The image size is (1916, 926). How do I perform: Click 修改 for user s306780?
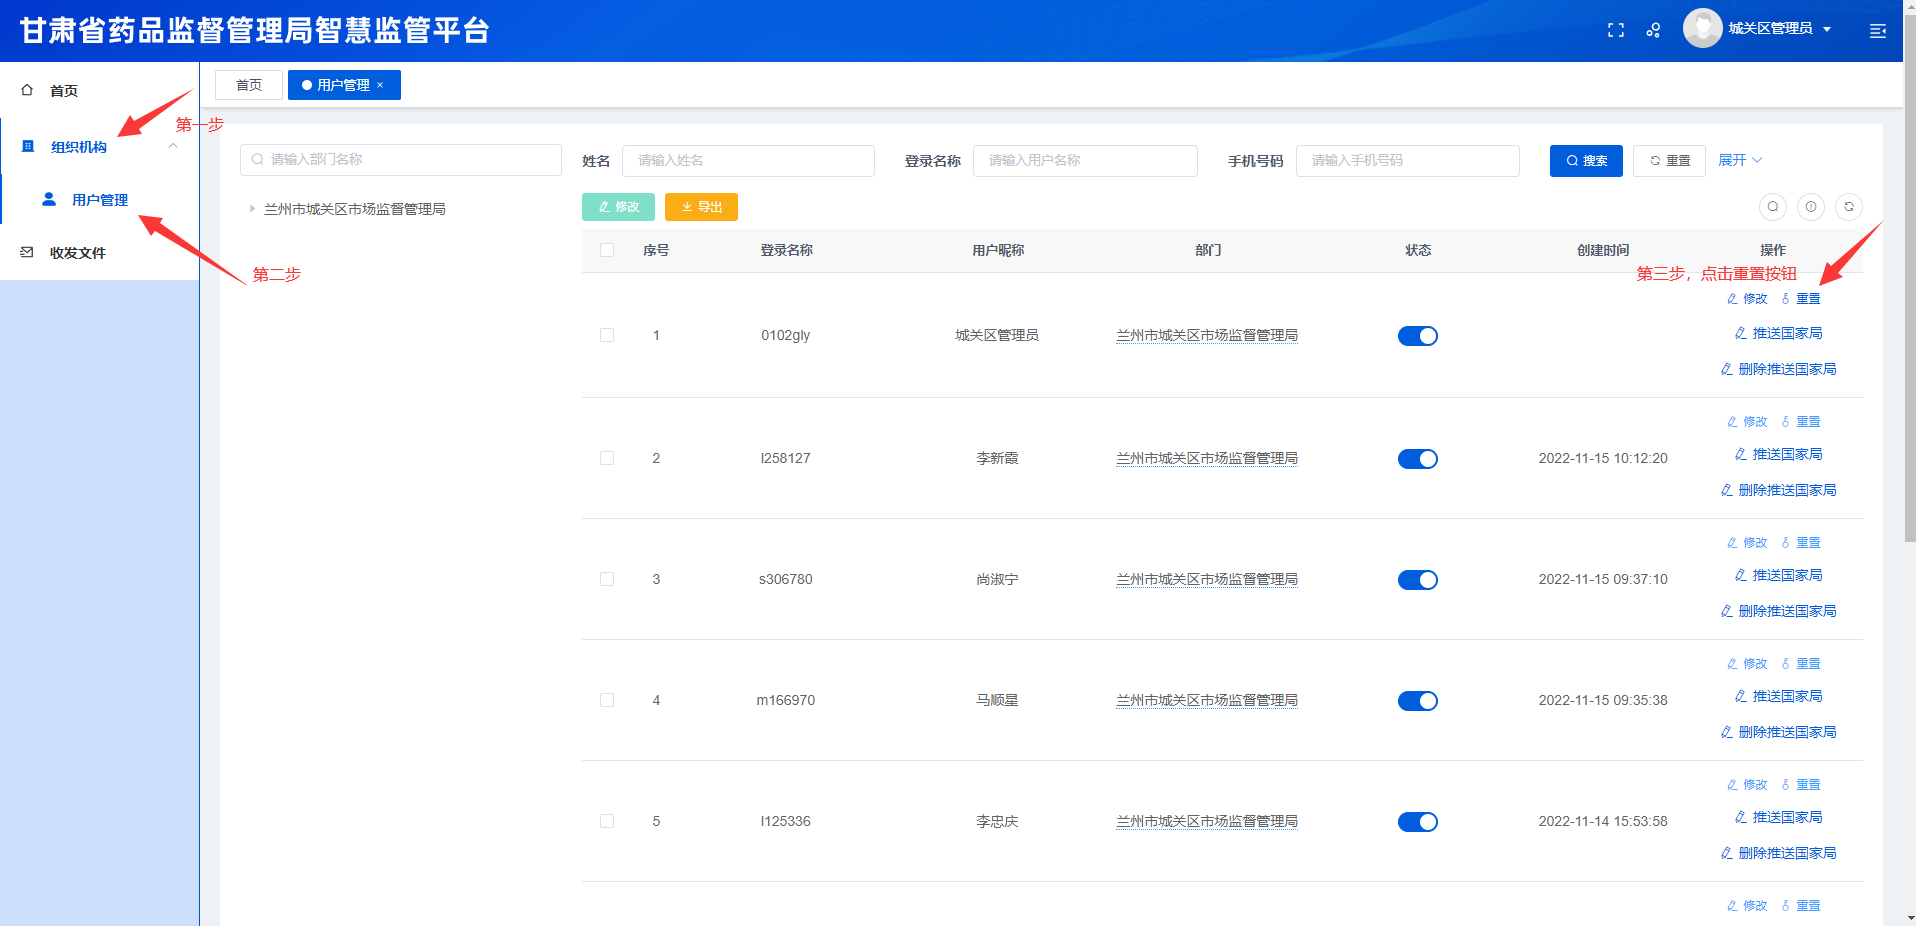1747,543
